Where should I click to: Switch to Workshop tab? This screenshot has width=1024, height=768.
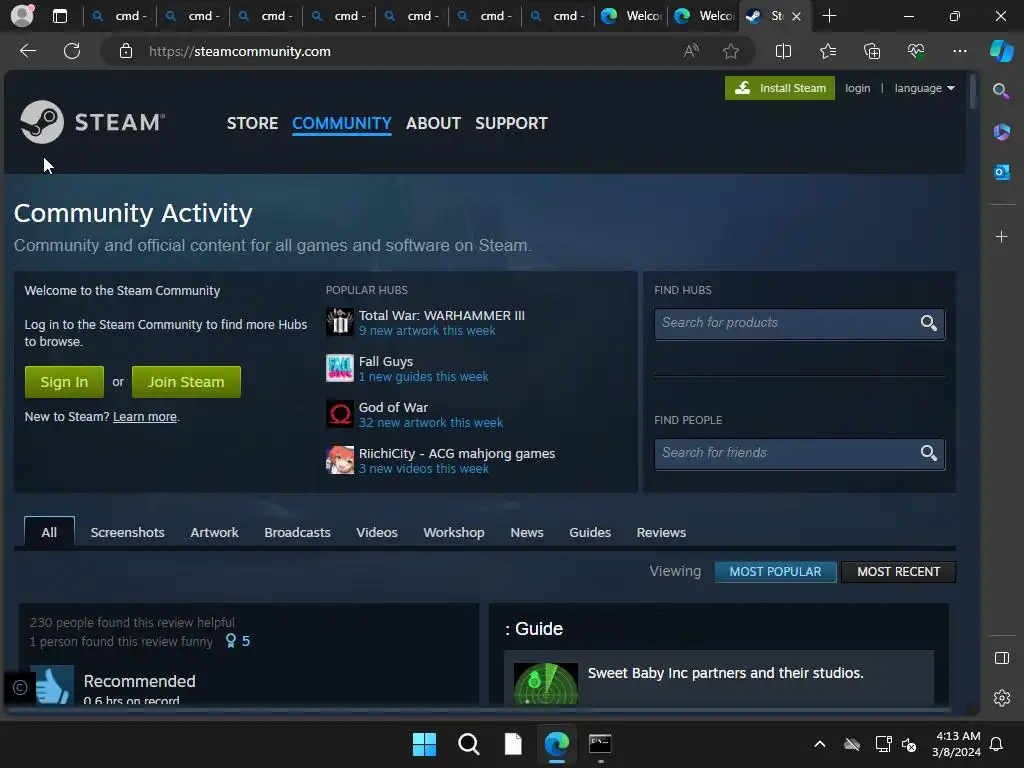coord(454,532)
